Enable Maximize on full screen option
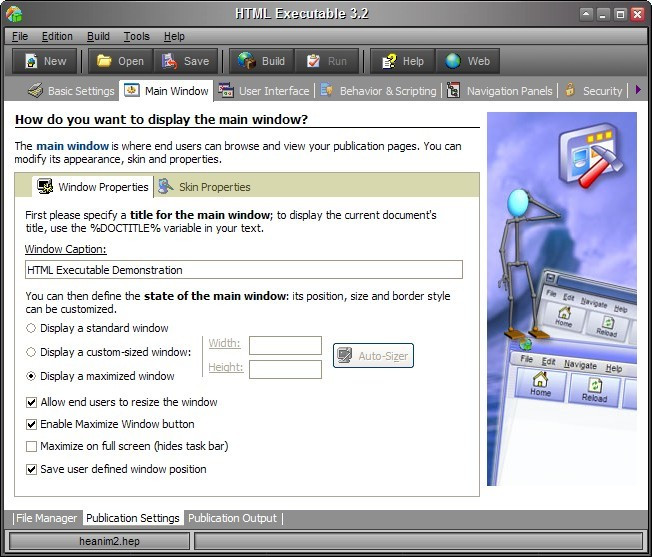This screenshot has width=652, height=557. (127, 446)
